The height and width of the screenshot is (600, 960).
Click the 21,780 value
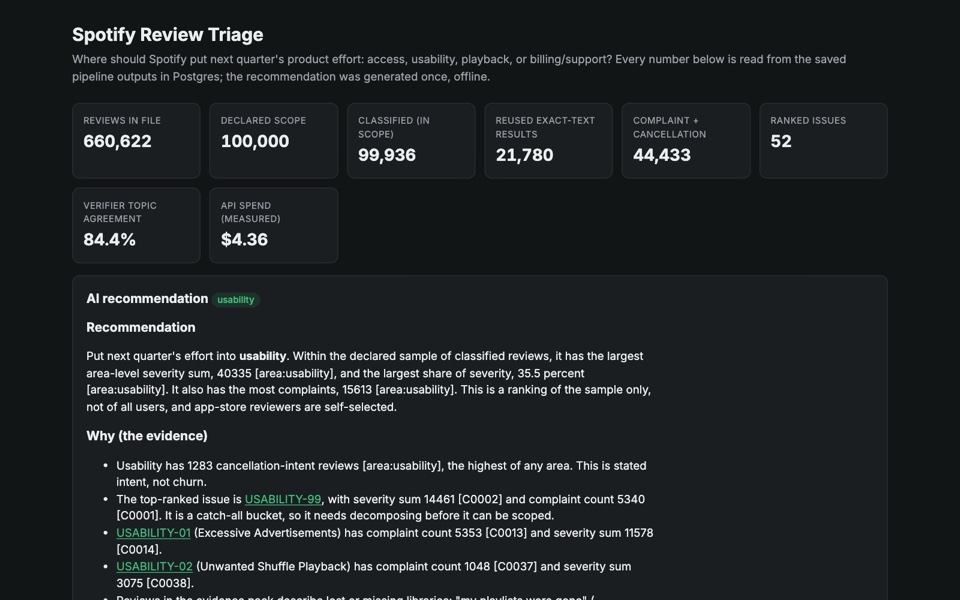click(524, 156)
